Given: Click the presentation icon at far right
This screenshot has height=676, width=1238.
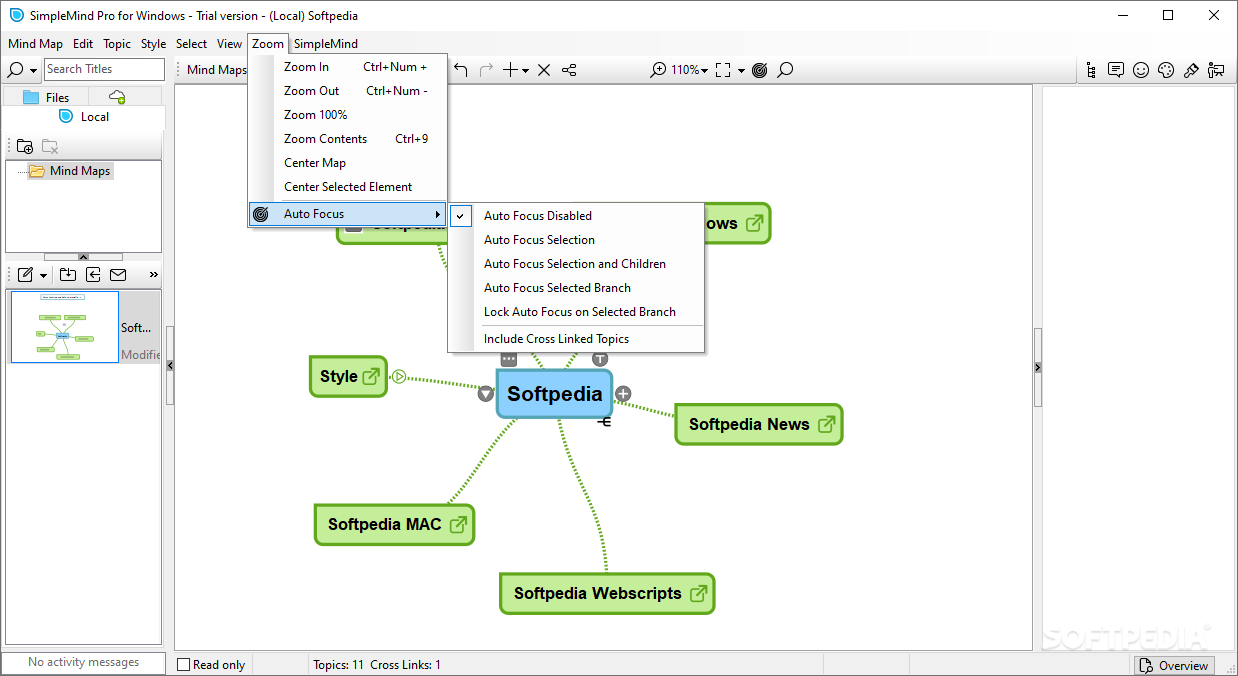Looking at the screenshot, I should click(1216, 70).
